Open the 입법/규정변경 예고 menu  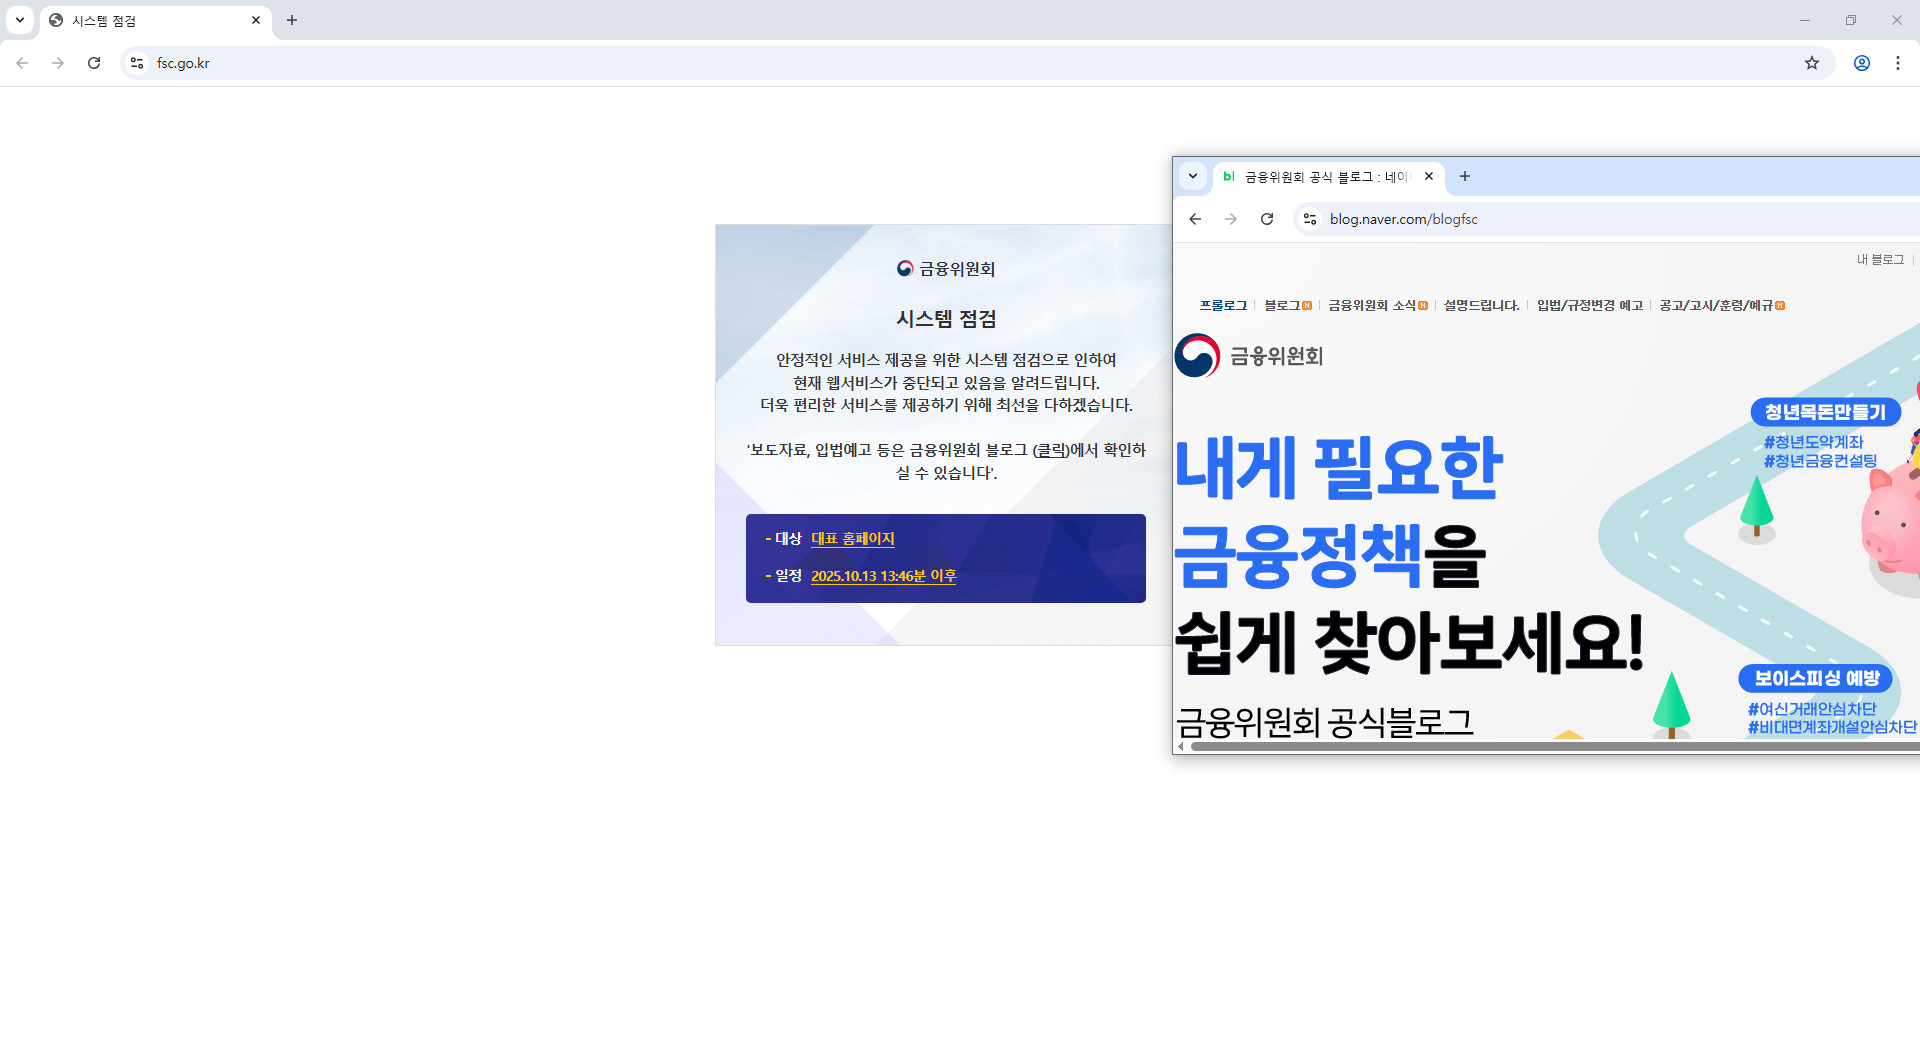[1590, 305]
